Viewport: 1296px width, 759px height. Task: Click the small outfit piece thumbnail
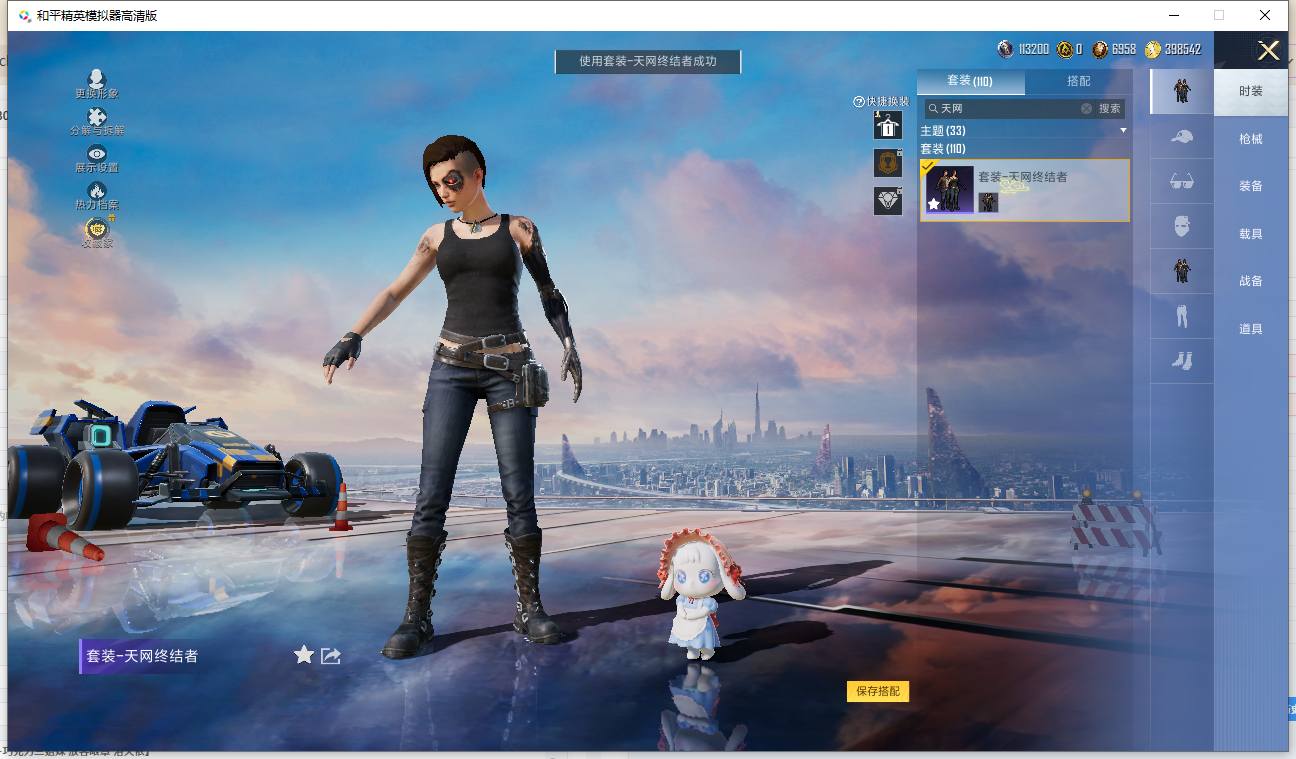coord(988,202)
